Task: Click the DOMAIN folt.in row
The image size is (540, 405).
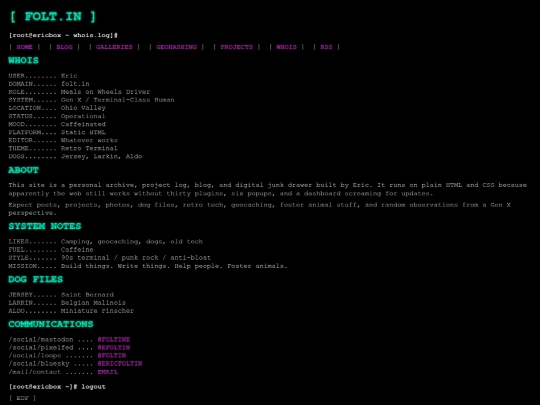Action: point(49,84)
